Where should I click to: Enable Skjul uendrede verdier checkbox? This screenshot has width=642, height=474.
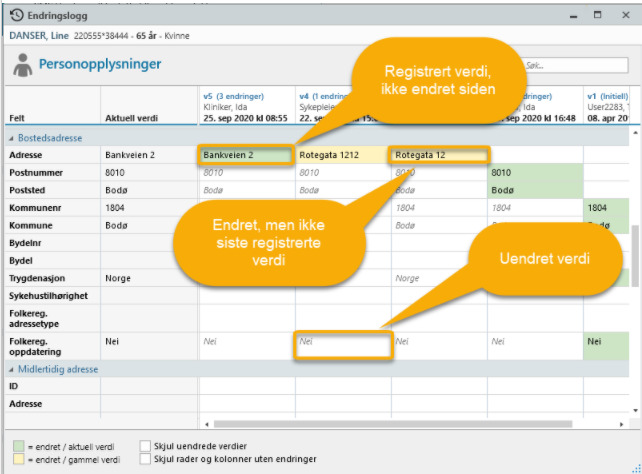pos(146,446)
